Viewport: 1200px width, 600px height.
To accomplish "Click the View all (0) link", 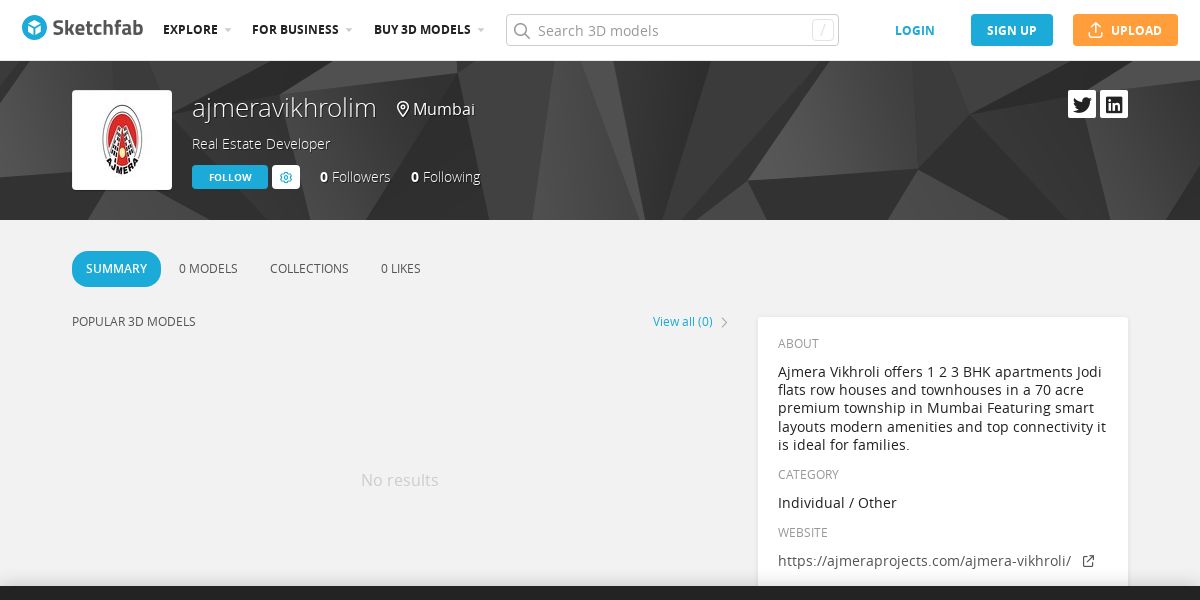I will (683, 322).
